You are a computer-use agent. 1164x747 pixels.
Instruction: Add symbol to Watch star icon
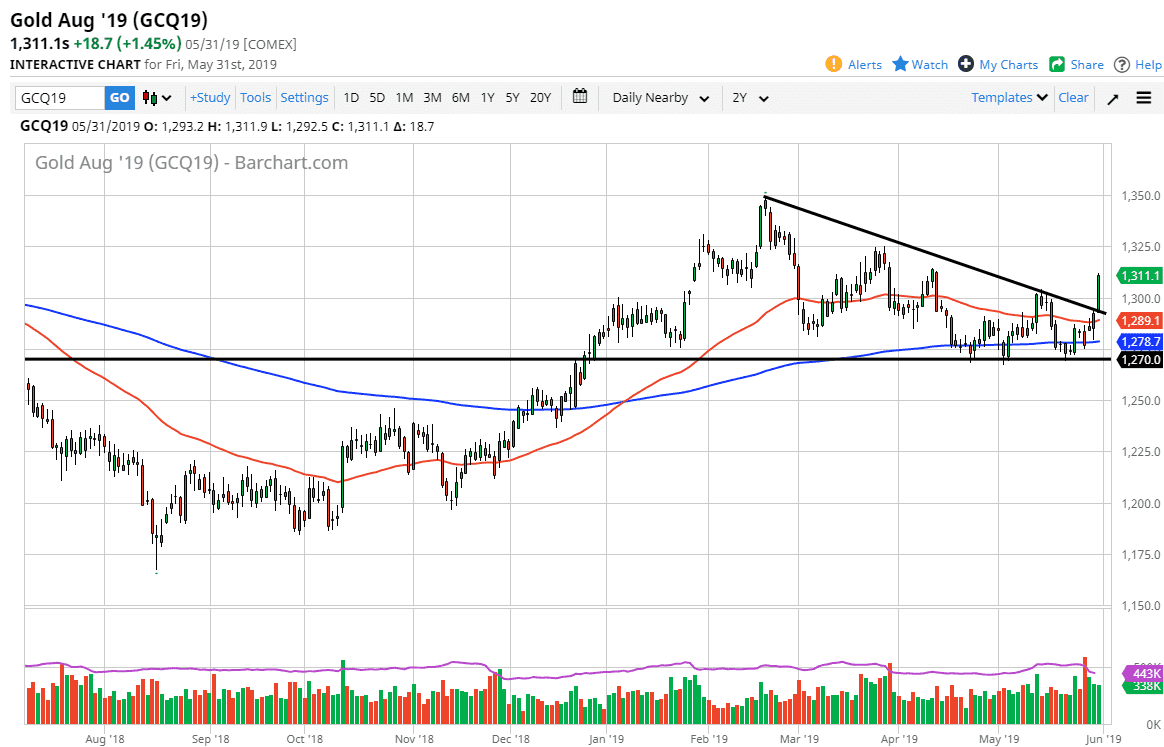900,64
